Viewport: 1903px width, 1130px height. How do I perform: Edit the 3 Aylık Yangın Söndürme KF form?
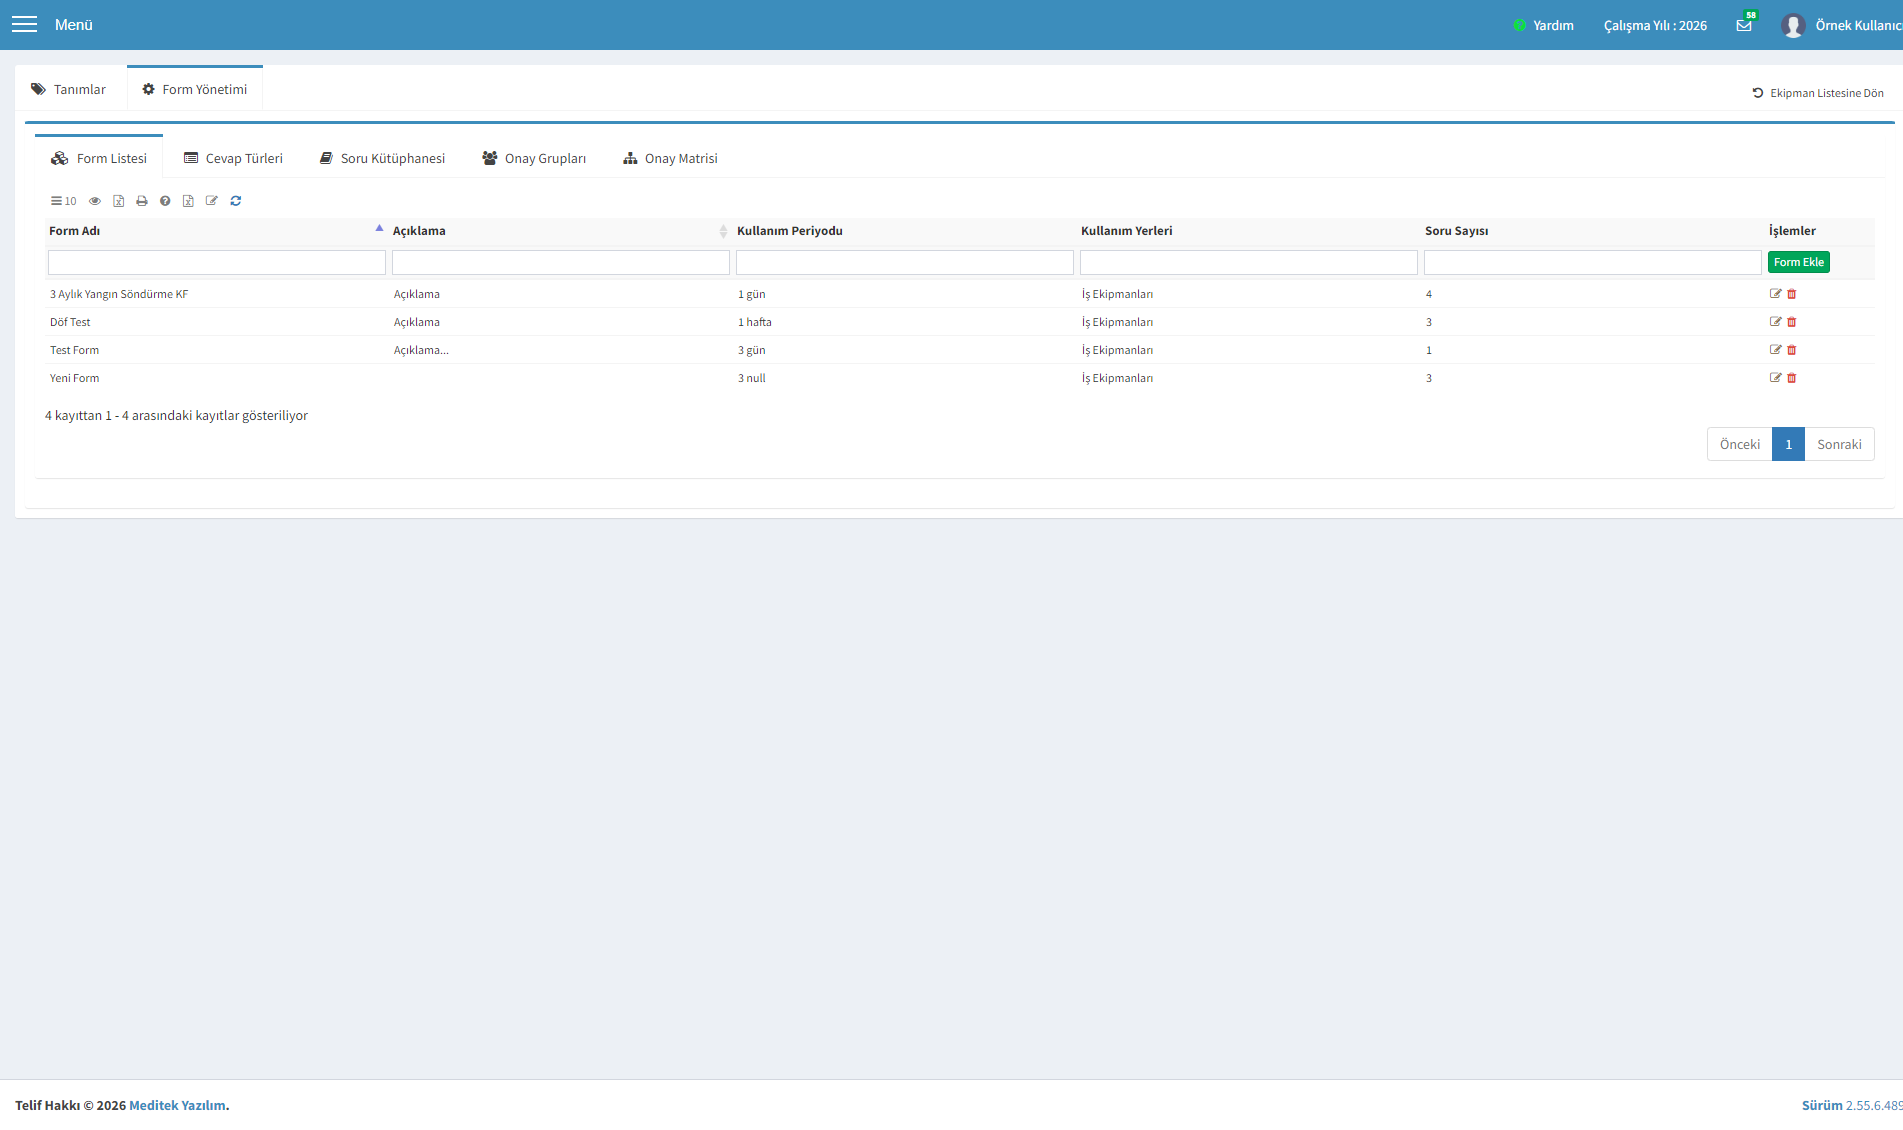pos(1776,294)
